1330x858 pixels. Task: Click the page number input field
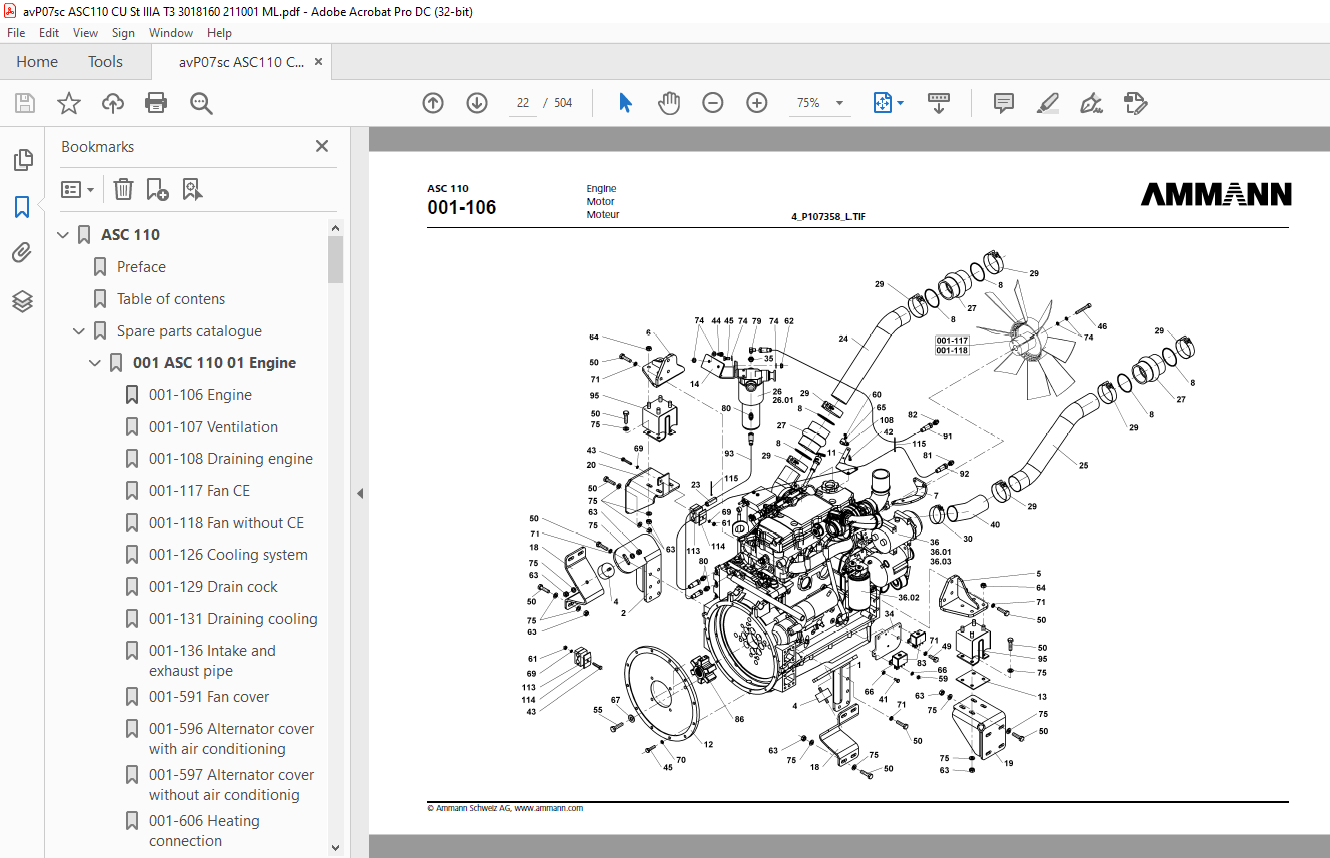pyautogui.click(x=523, y=103)
